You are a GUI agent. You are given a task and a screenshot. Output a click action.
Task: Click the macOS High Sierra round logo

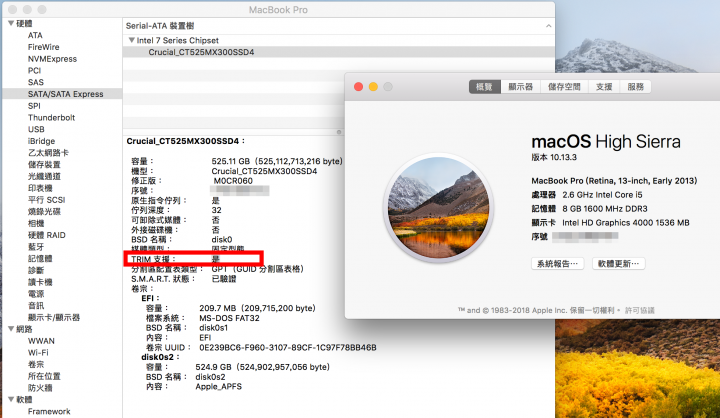click(x=439, y=208)
